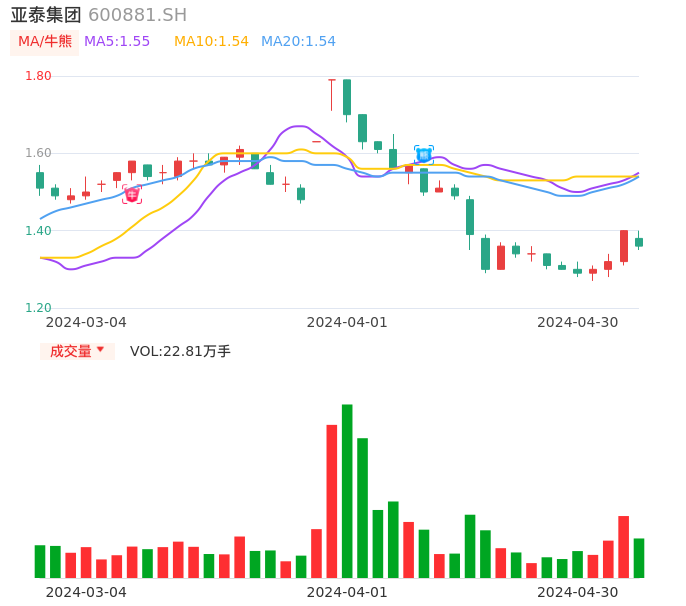Toggle the MA10 moving average legend
686x606 pixels.
pos(211,42)
